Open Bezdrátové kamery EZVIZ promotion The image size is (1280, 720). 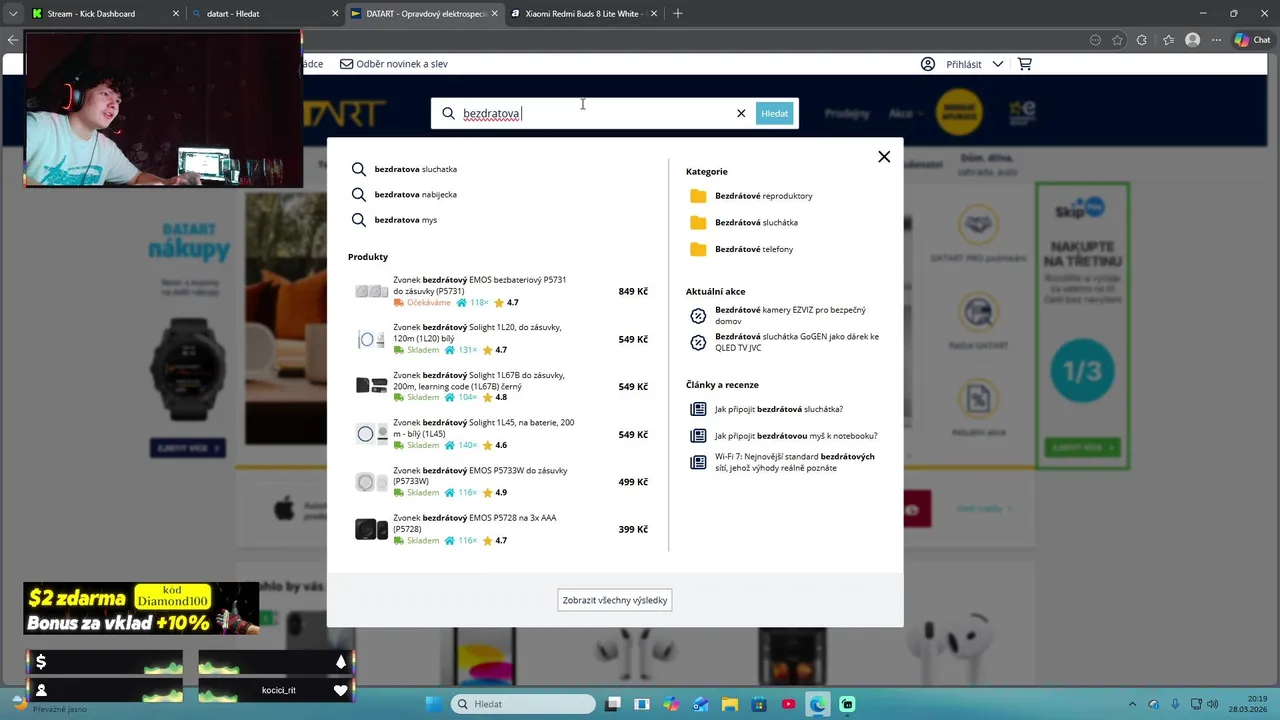coord(790,316)
